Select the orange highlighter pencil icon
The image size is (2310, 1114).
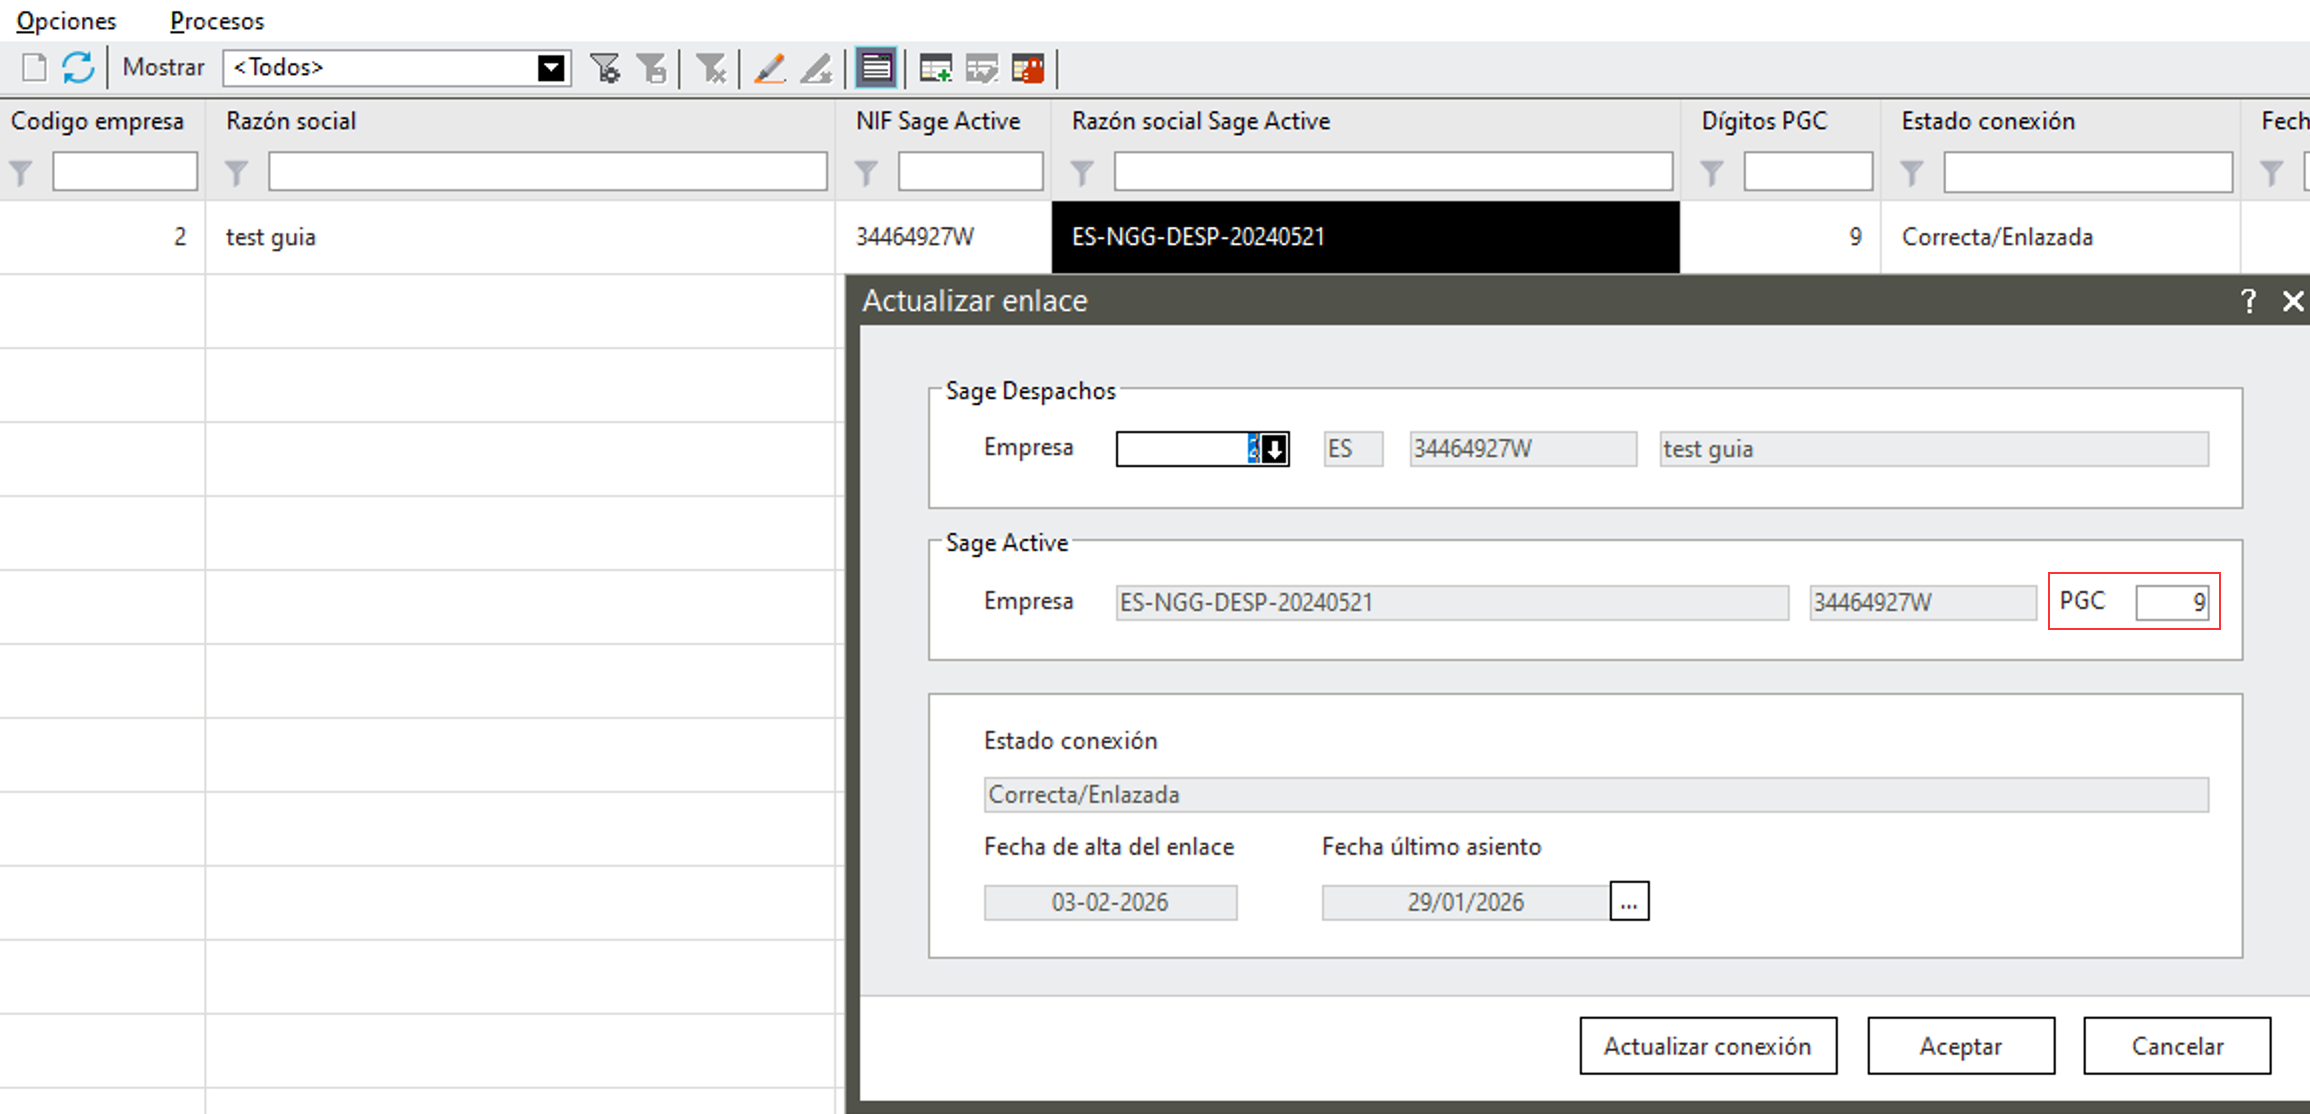tap(769, 68)
